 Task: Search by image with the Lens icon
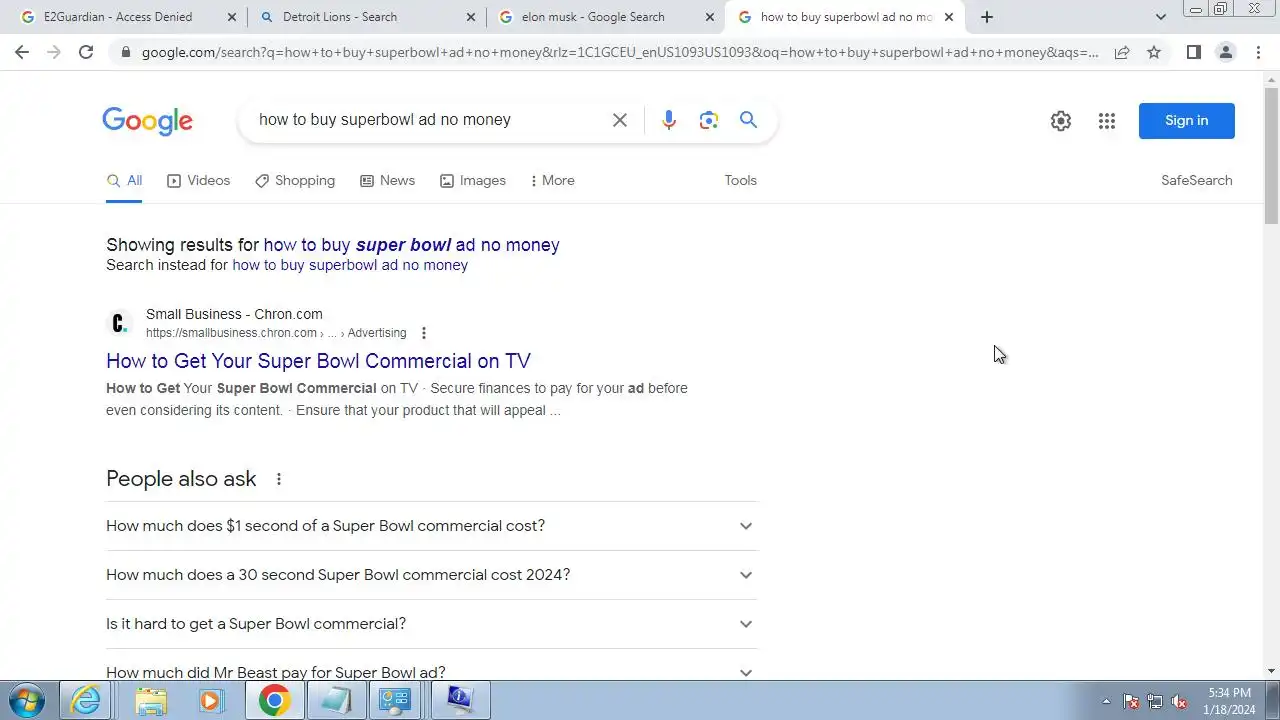click(x=709, y=120)
